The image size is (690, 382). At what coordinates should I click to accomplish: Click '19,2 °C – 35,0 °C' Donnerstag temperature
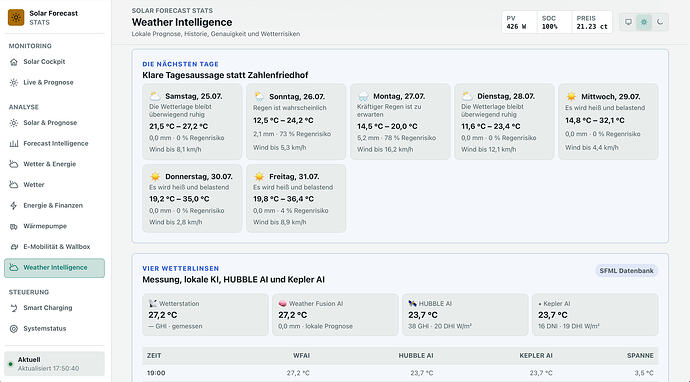click(179, 199)
